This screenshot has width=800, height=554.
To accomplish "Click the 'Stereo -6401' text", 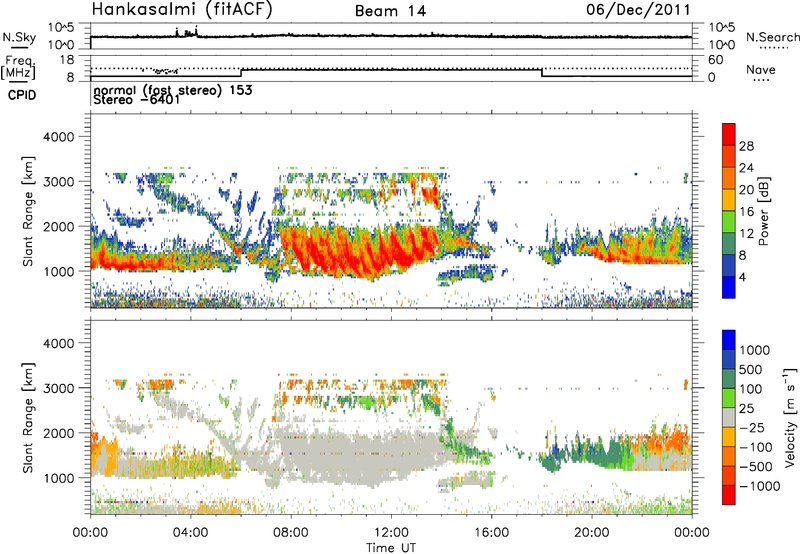I will point(136,99).
